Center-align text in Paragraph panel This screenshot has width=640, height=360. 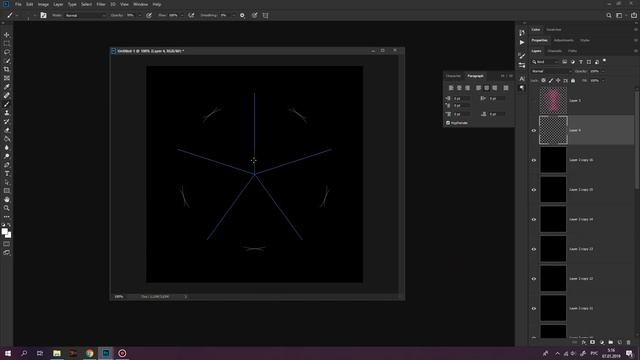click(459, 88)
